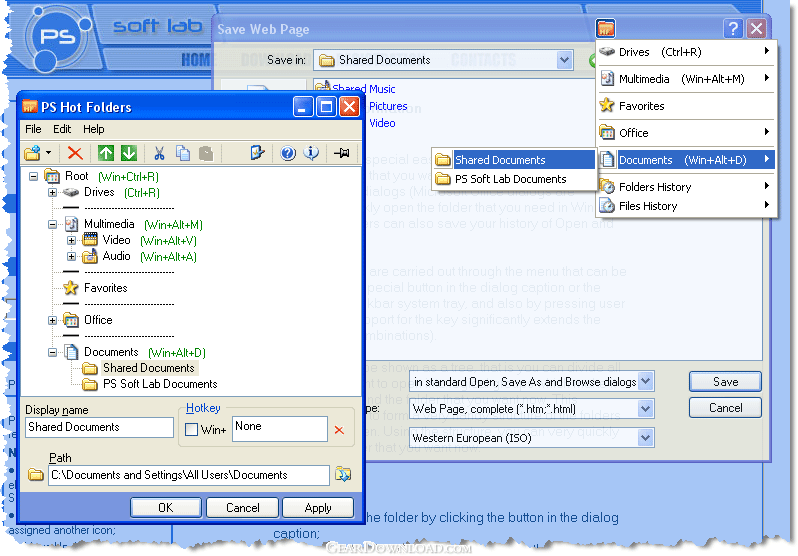This screenshot has width=798, height=556.
Task: Click the browse folder icon beside Path
Action: coord(343,475)
